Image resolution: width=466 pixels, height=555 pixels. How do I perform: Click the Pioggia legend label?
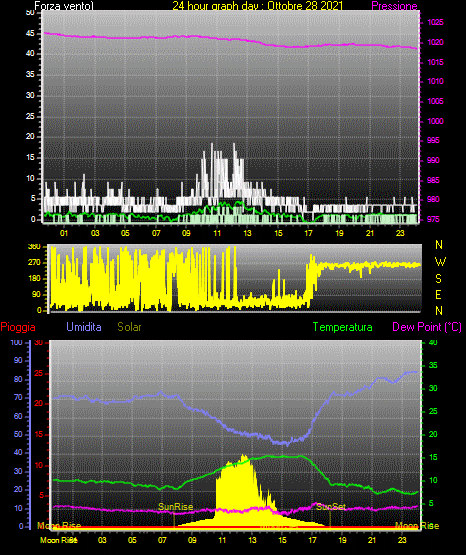(x=18, y=327)
